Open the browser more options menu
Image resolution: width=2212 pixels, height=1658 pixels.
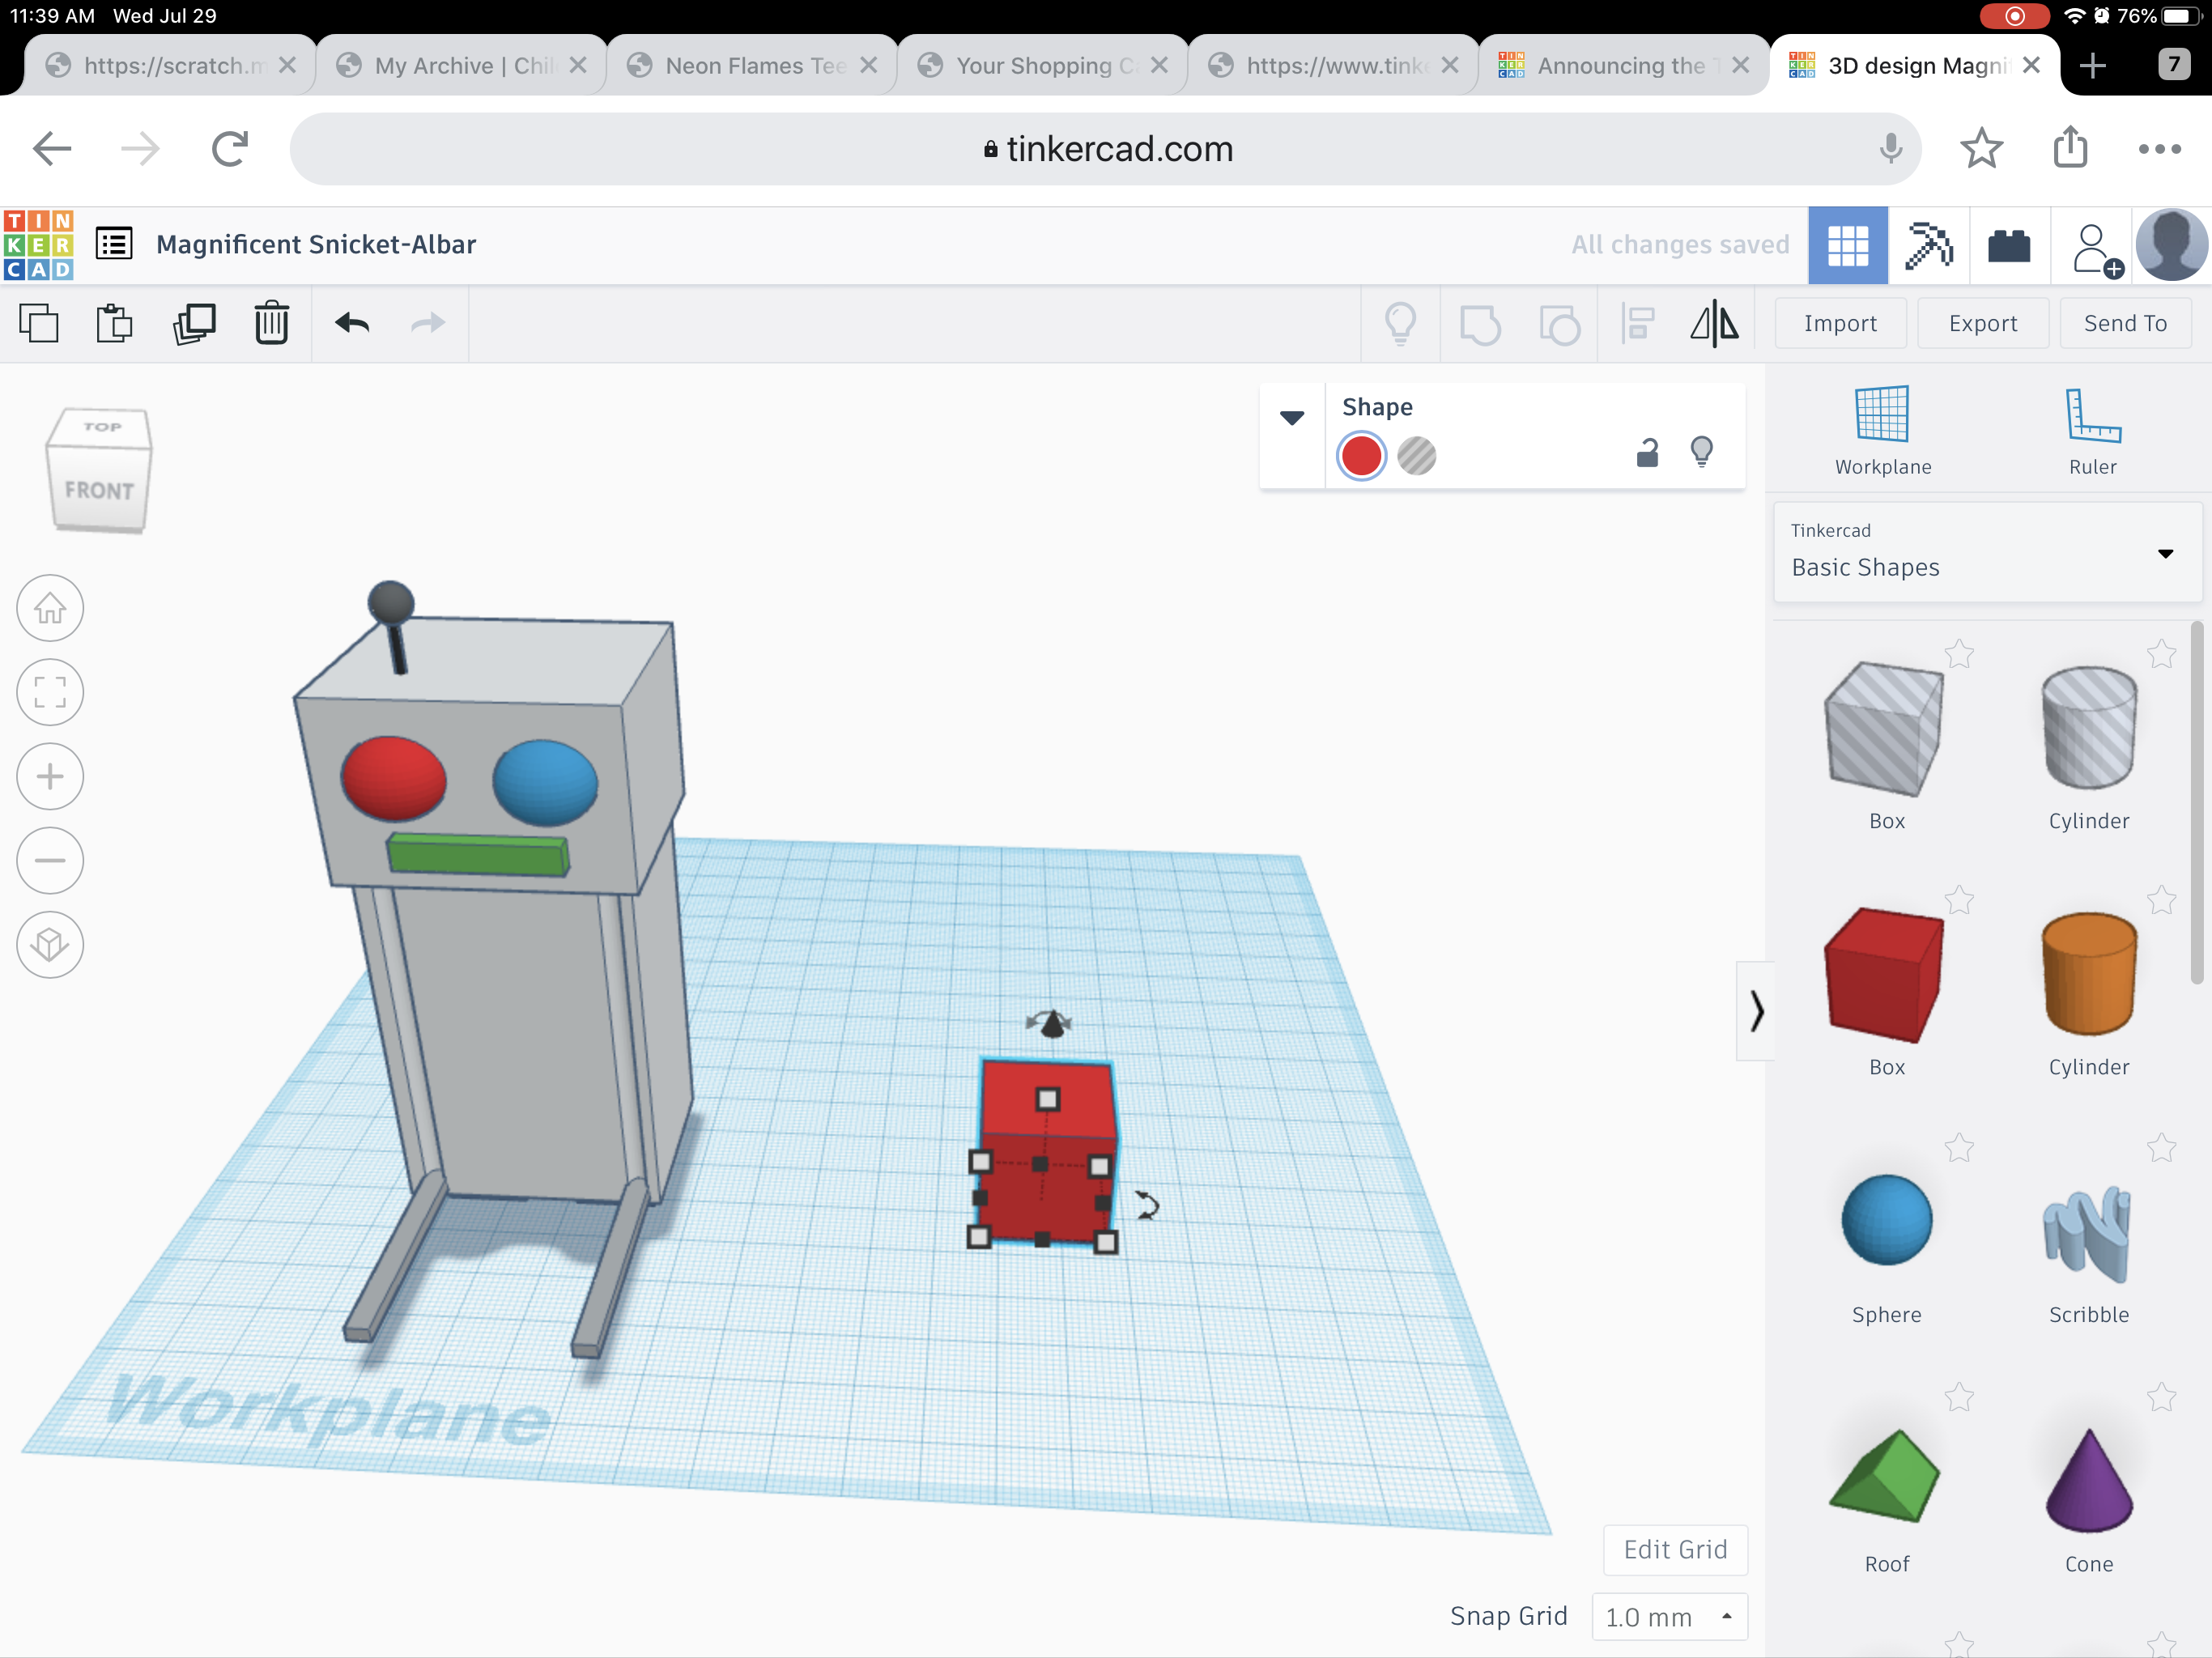[x=2159, y=149]
